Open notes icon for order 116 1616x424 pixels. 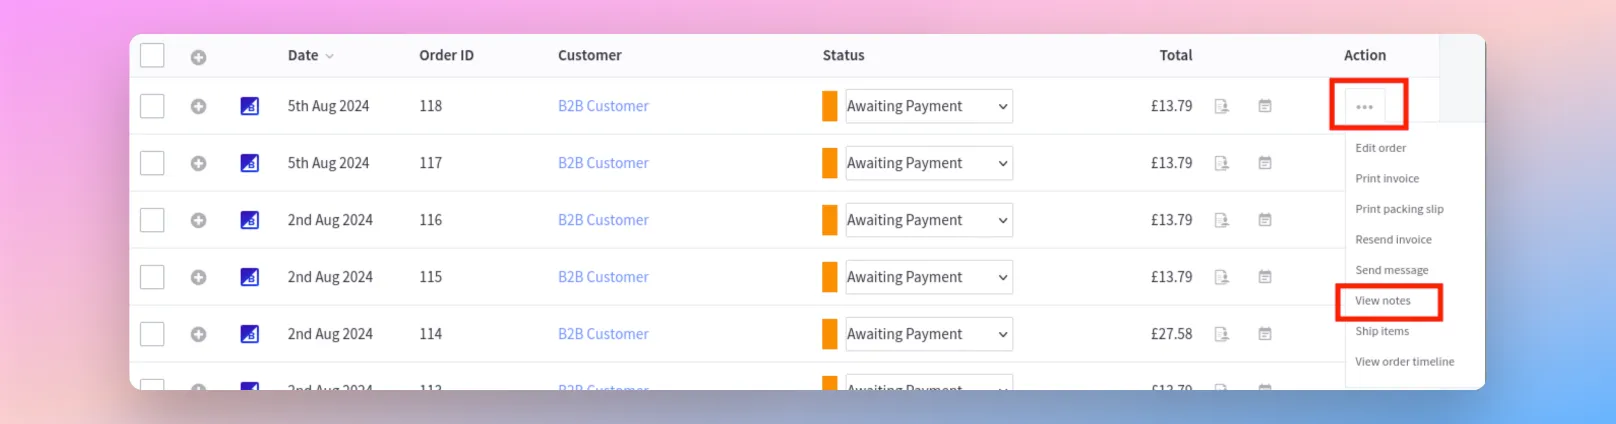tap(1265, 220)
